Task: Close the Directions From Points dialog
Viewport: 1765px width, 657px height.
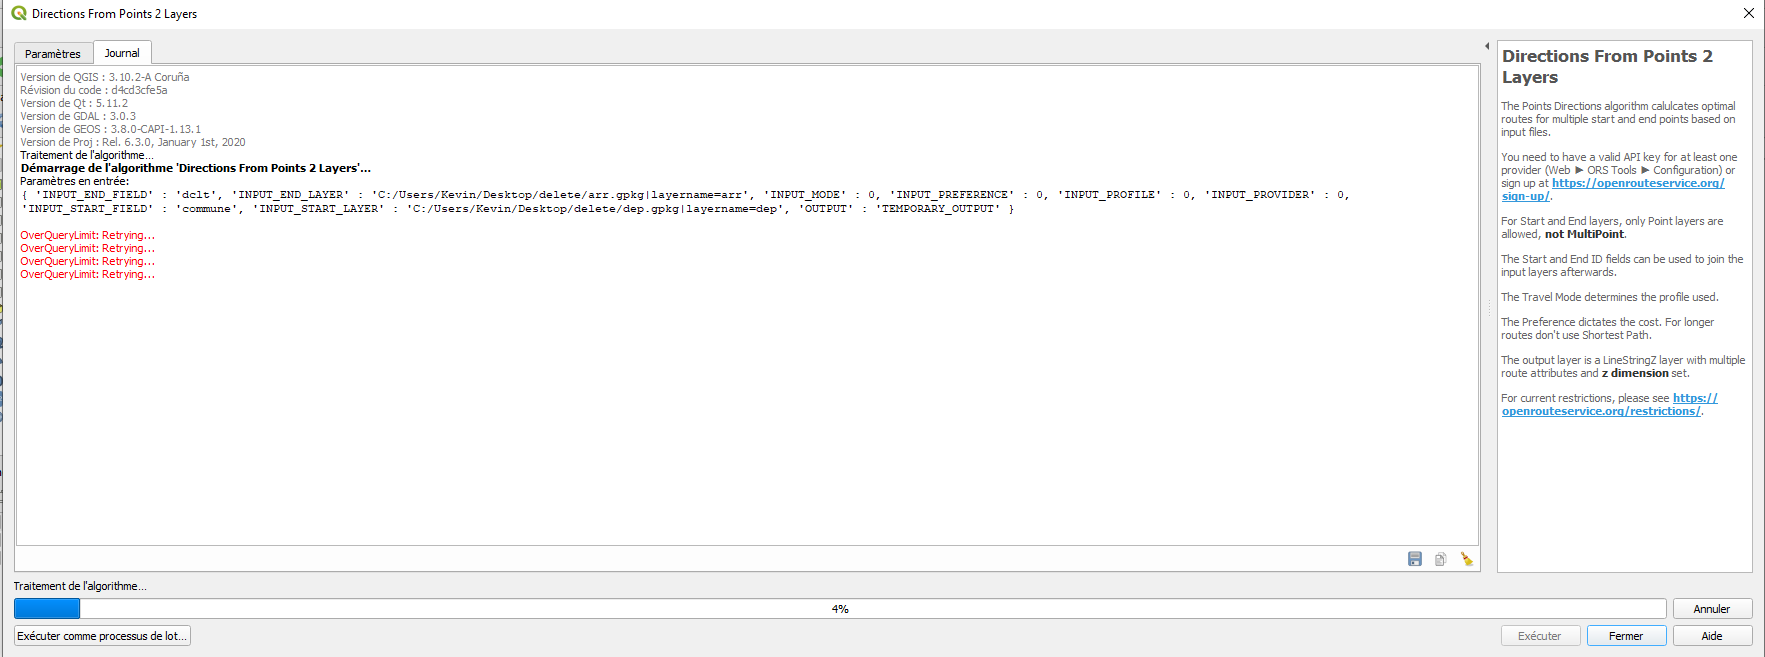Action: tap(1748, 13)
